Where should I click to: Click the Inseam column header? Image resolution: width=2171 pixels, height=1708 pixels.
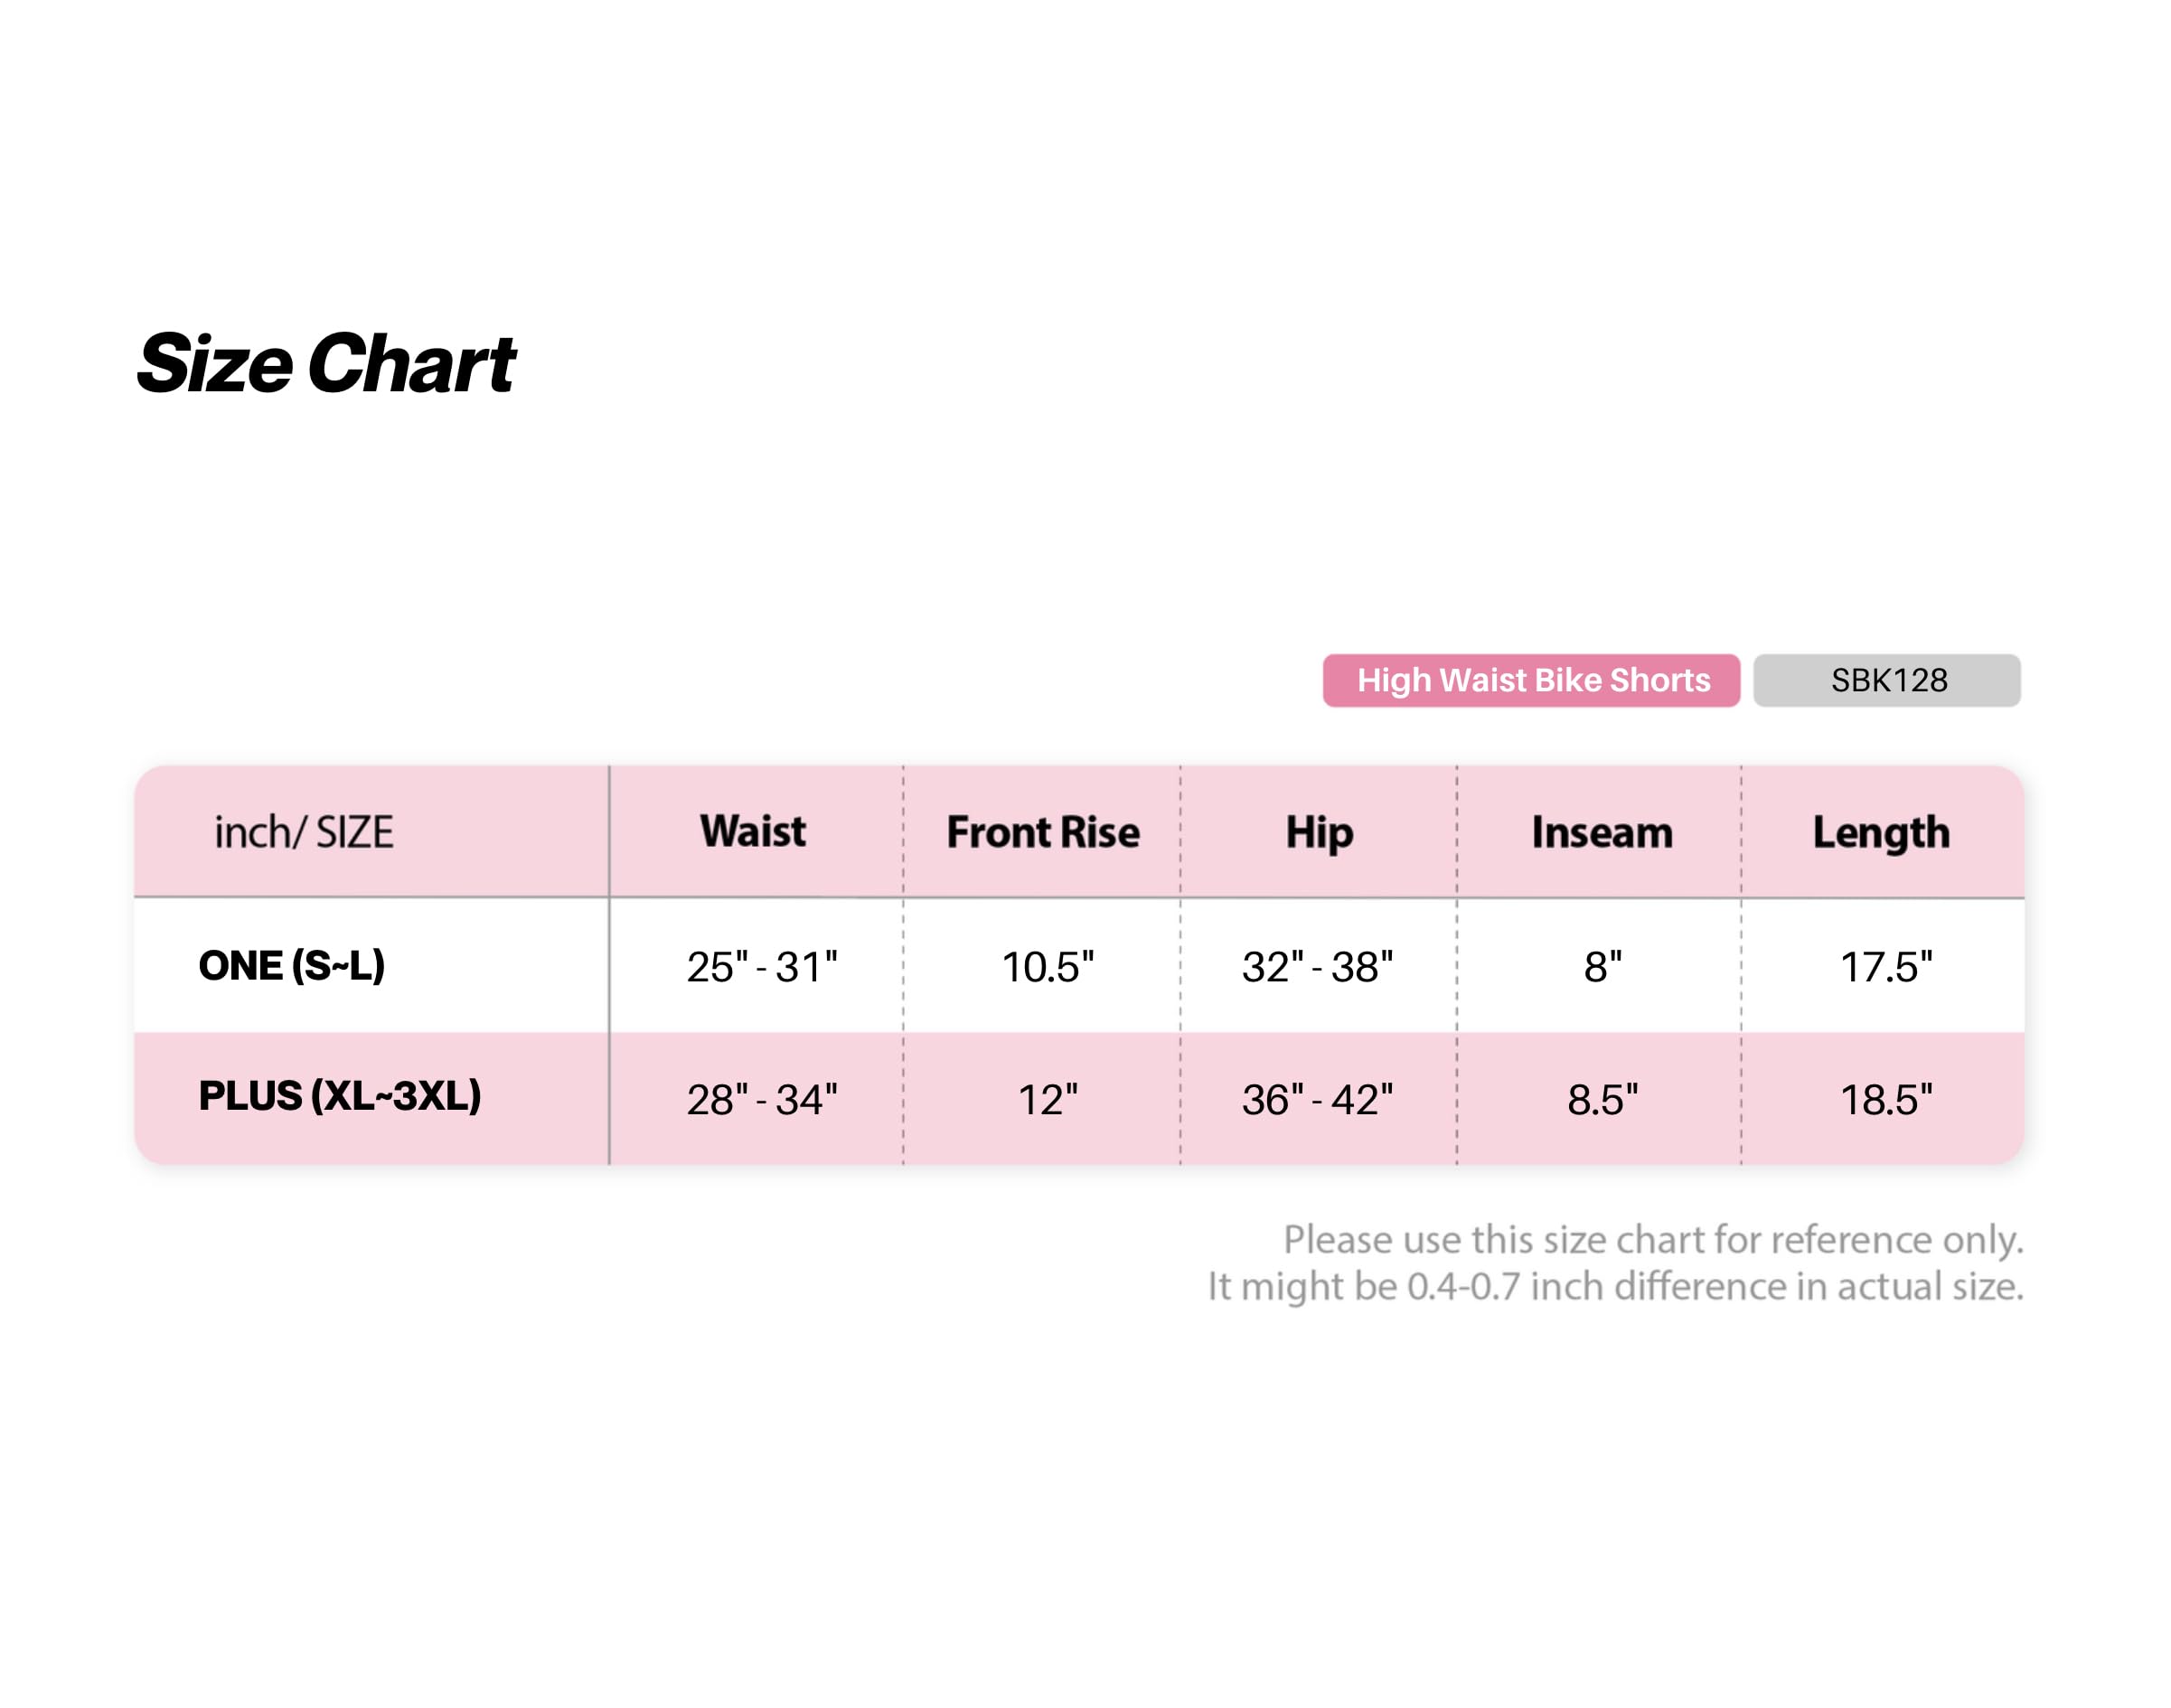1601,832
